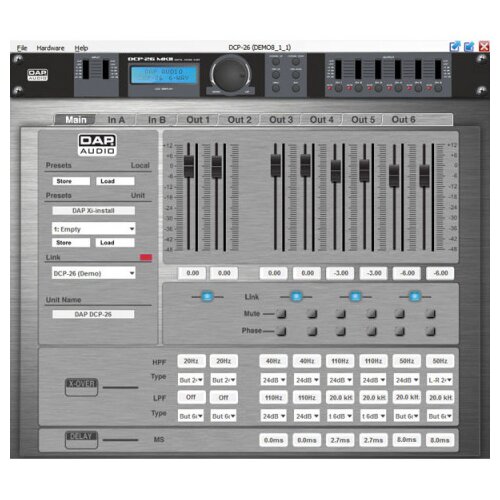Invert phase on output channel 3
Screen dimensions: 500x500
[341, 331]
